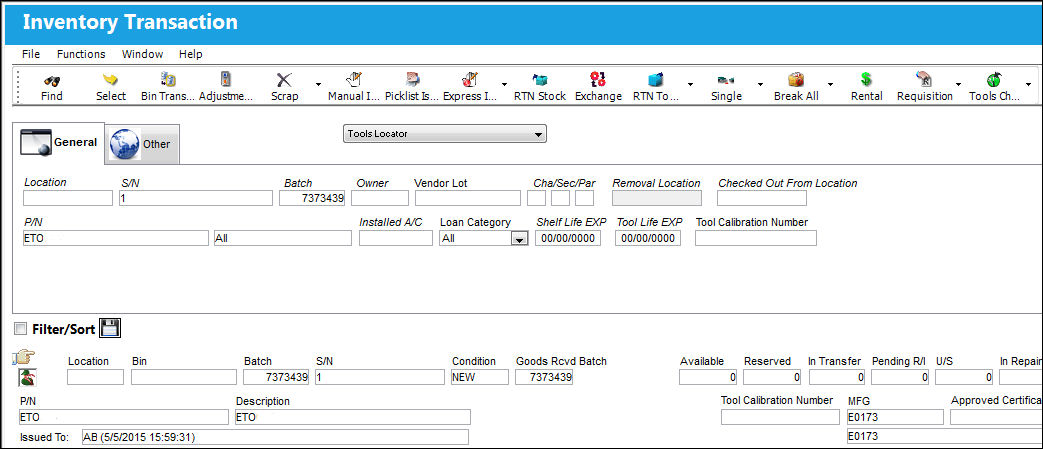The height and width of the screenshot is (449, 1043).
Task: Click the person icon beside the Location field
Action: point(27,377)
